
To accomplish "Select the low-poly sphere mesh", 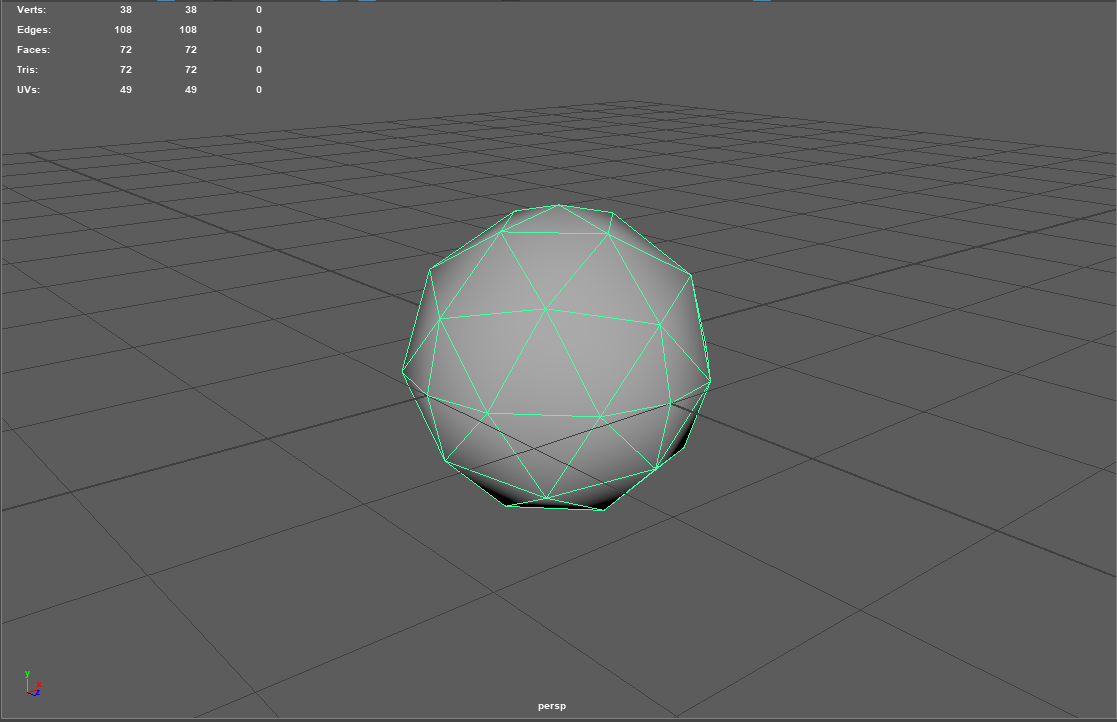I will 556,356.
